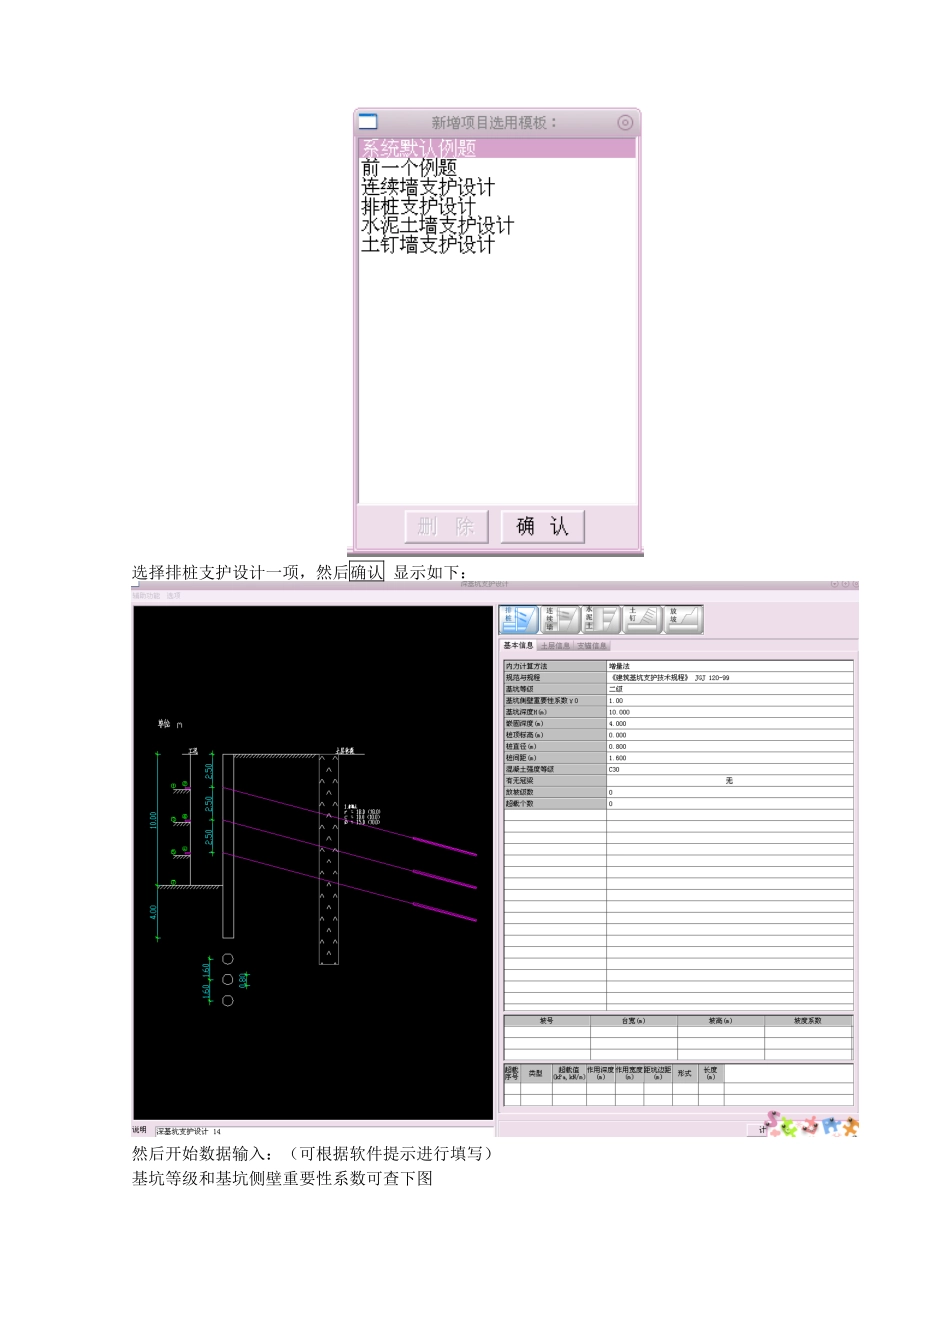Toggle the 有无冠梁 value cell showing 无
Screen dimensions: 950x1344
click(x=729, y=781)
